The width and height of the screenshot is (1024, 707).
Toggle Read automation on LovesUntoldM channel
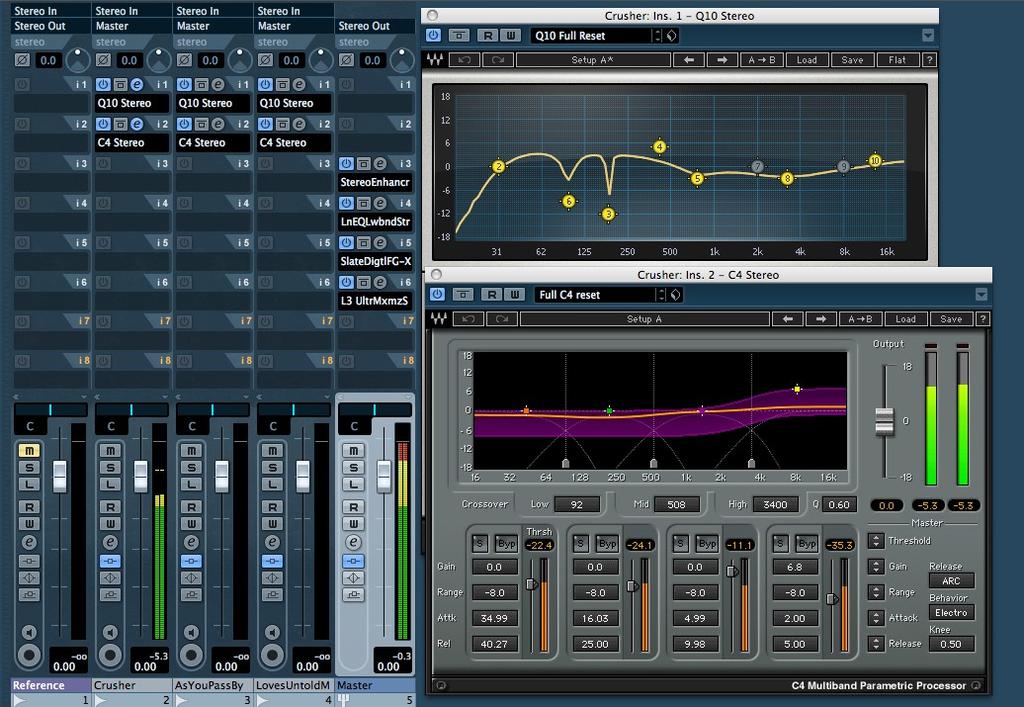272,507
